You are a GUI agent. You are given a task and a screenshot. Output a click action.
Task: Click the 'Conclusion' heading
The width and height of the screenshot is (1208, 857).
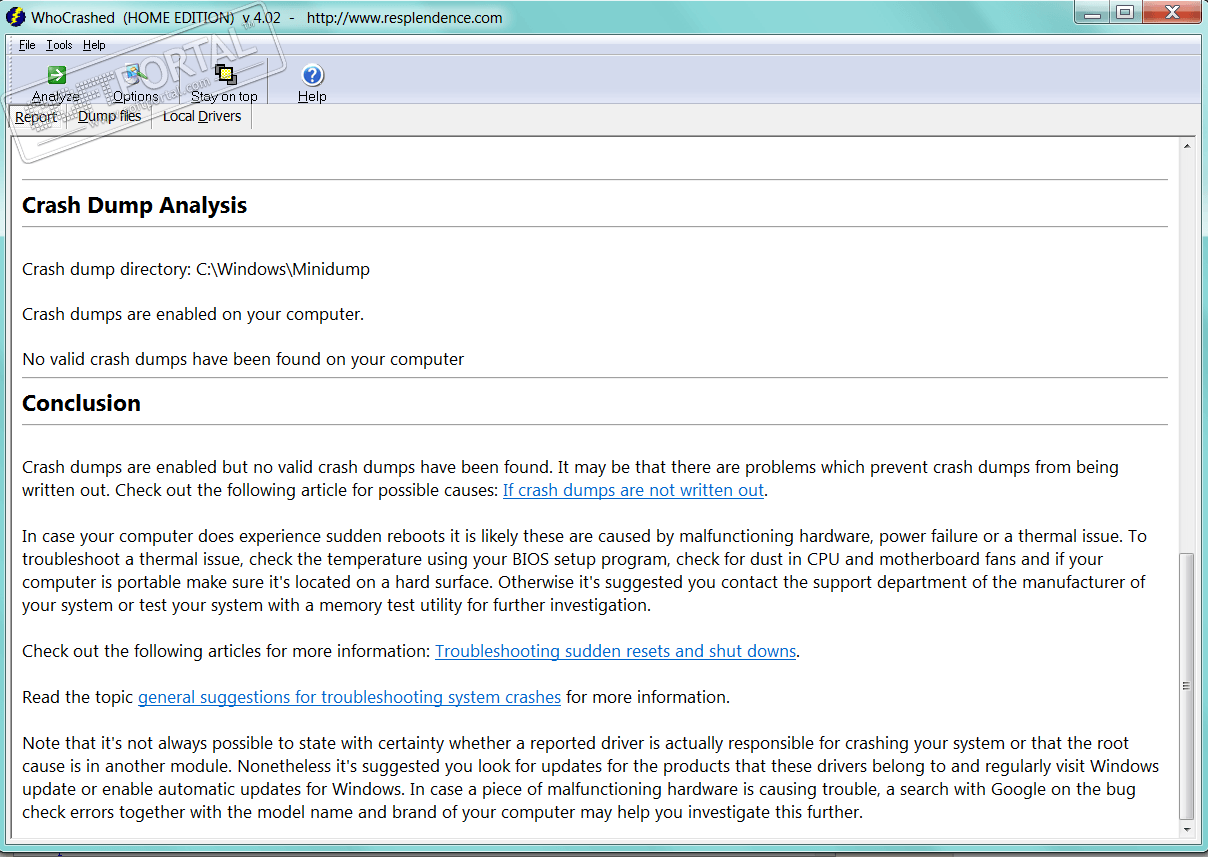click(81, 403)
